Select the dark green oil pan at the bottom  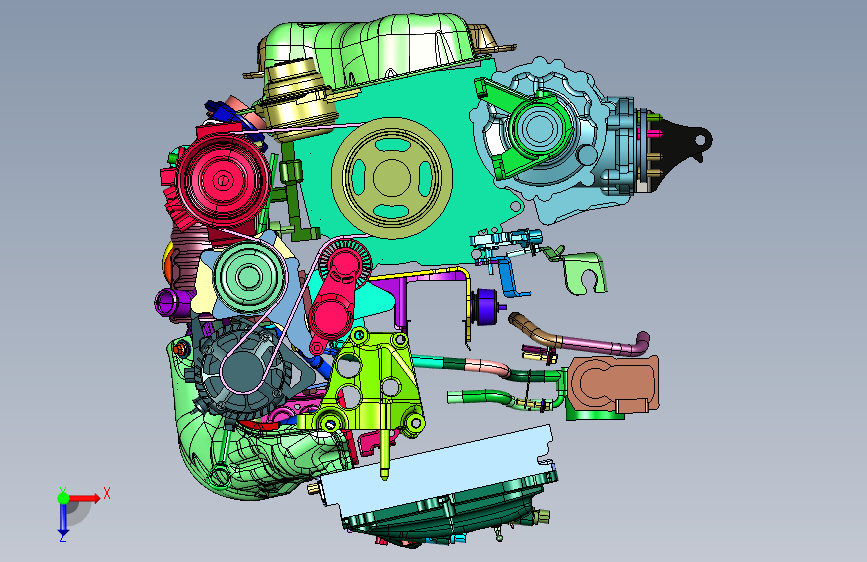451,512
